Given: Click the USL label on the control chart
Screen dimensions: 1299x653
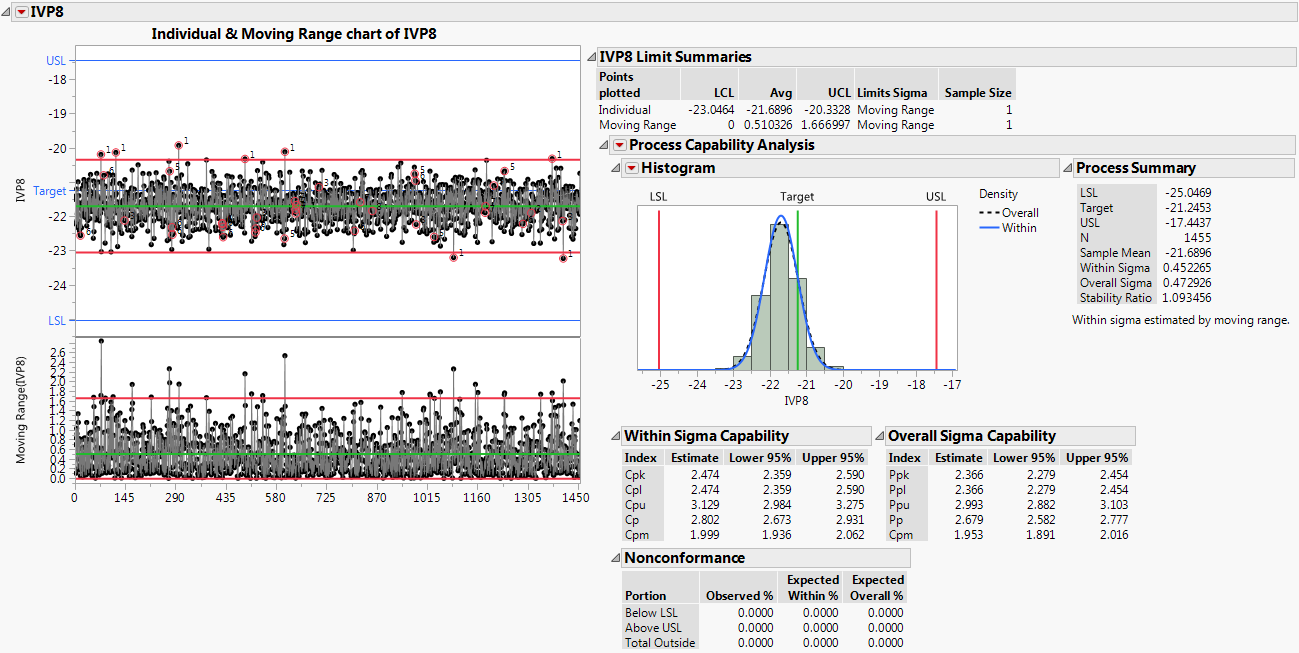Looking at the screenshot, I should pos(56,61).
